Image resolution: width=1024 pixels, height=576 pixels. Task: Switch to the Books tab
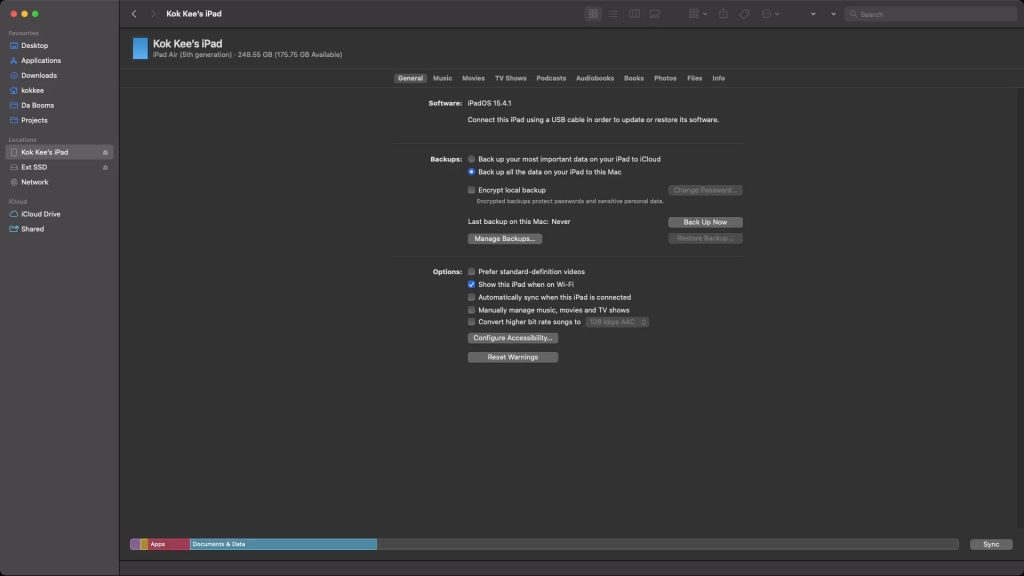[633, 78]
